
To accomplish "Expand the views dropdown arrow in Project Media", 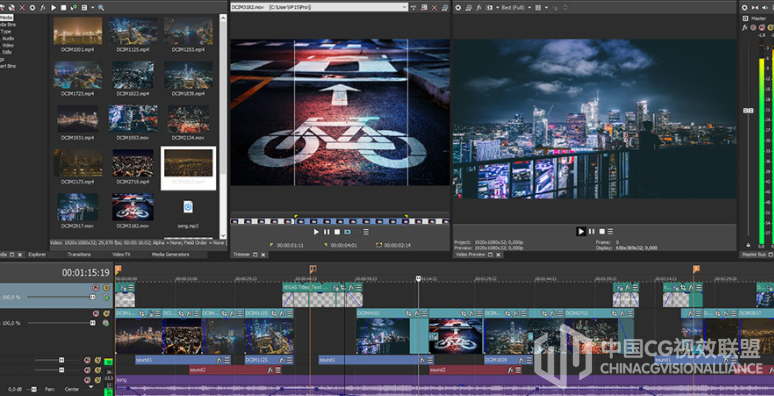I will tap(92, 7).
